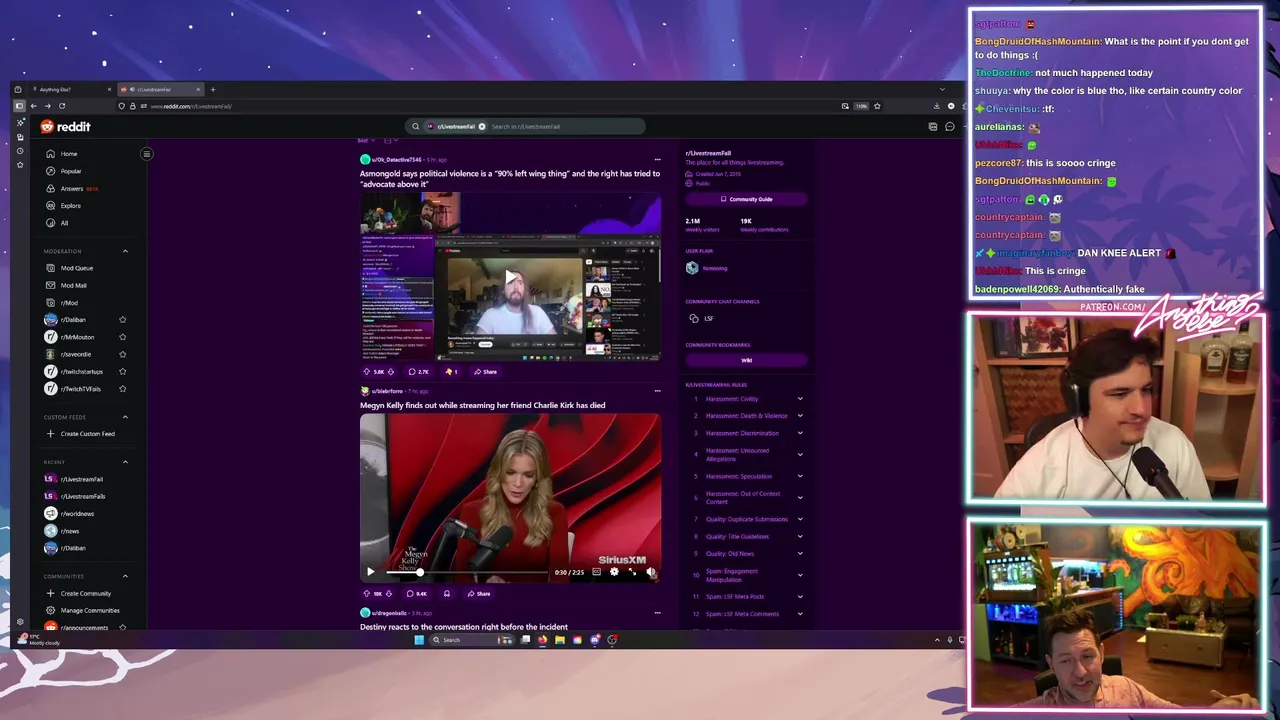
Task: Collapse the sidebar with the hamburger button
Action: coord(146,154)
